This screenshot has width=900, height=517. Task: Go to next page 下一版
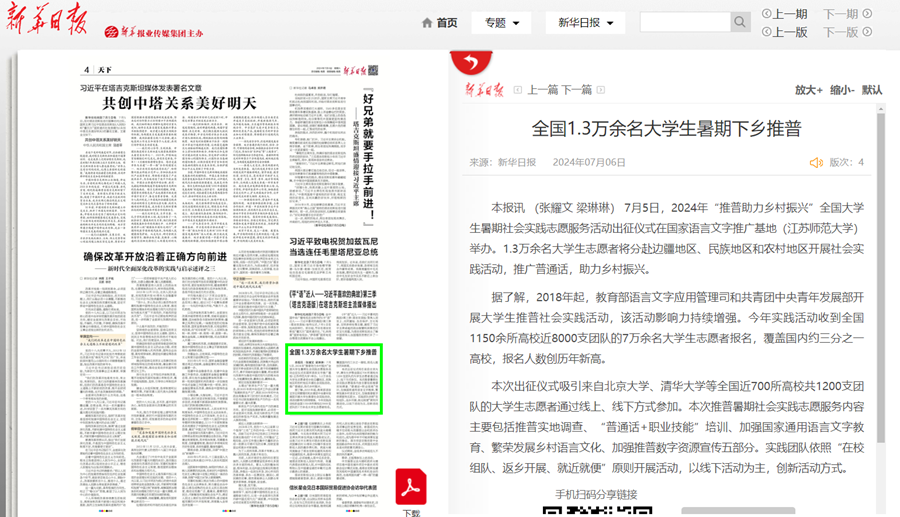click(847, 32)
